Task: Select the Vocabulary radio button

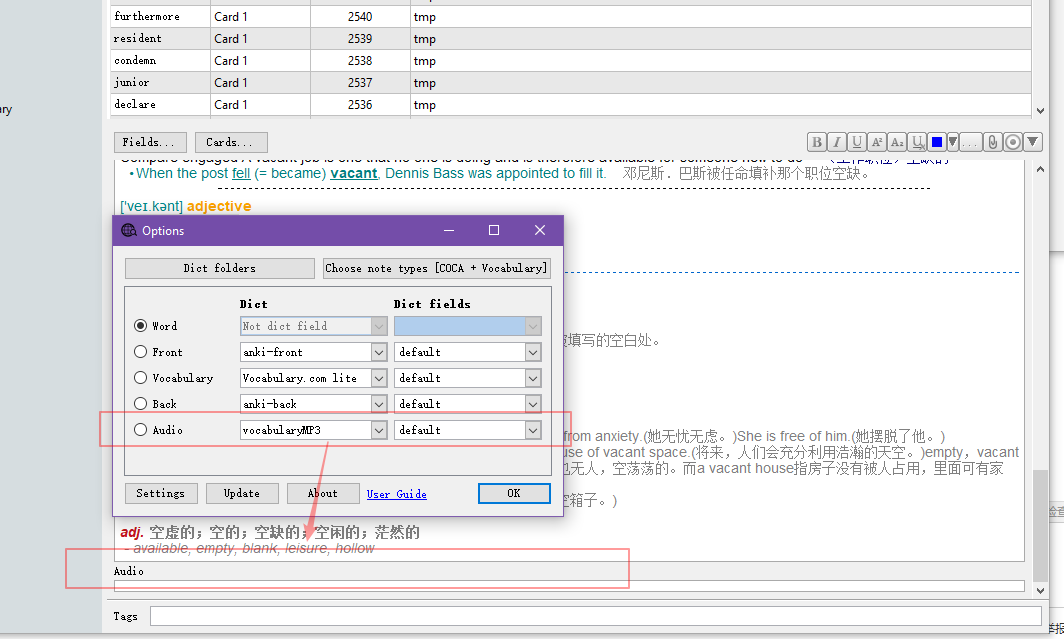Action: pyautogui.click(x=140, y=377)
